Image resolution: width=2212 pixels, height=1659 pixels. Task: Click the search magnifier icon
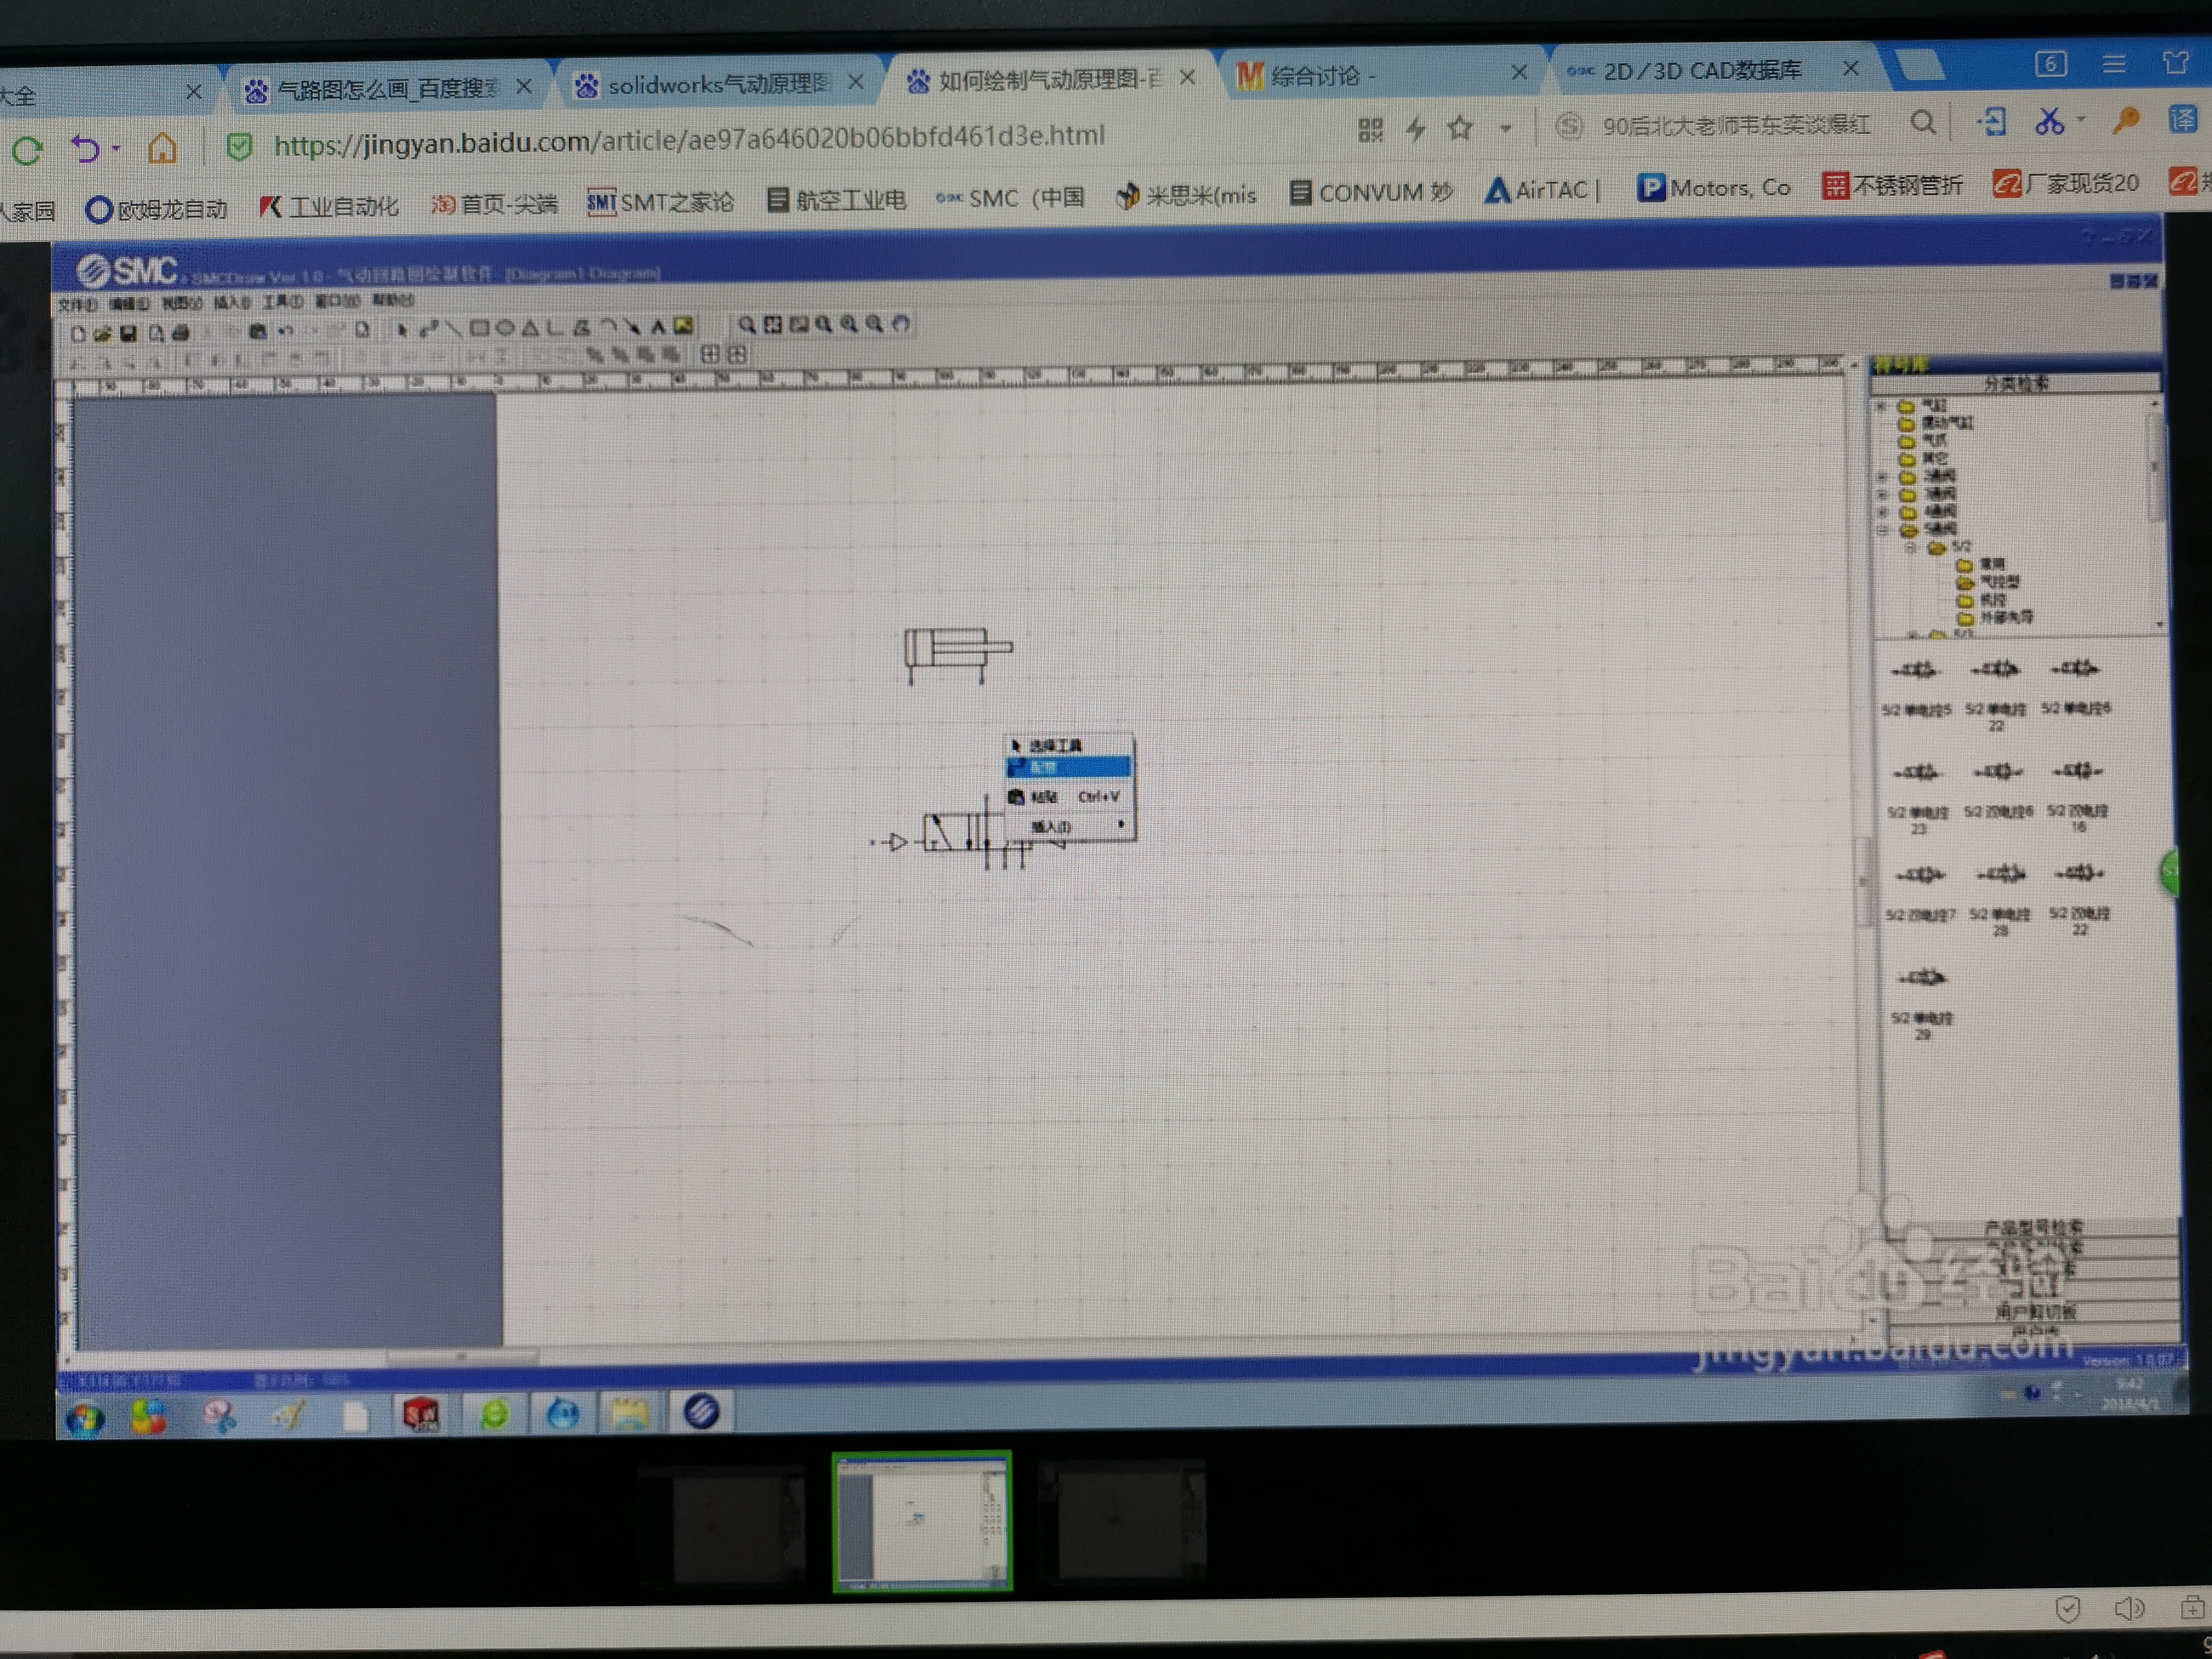click(x=1922, y=122)
